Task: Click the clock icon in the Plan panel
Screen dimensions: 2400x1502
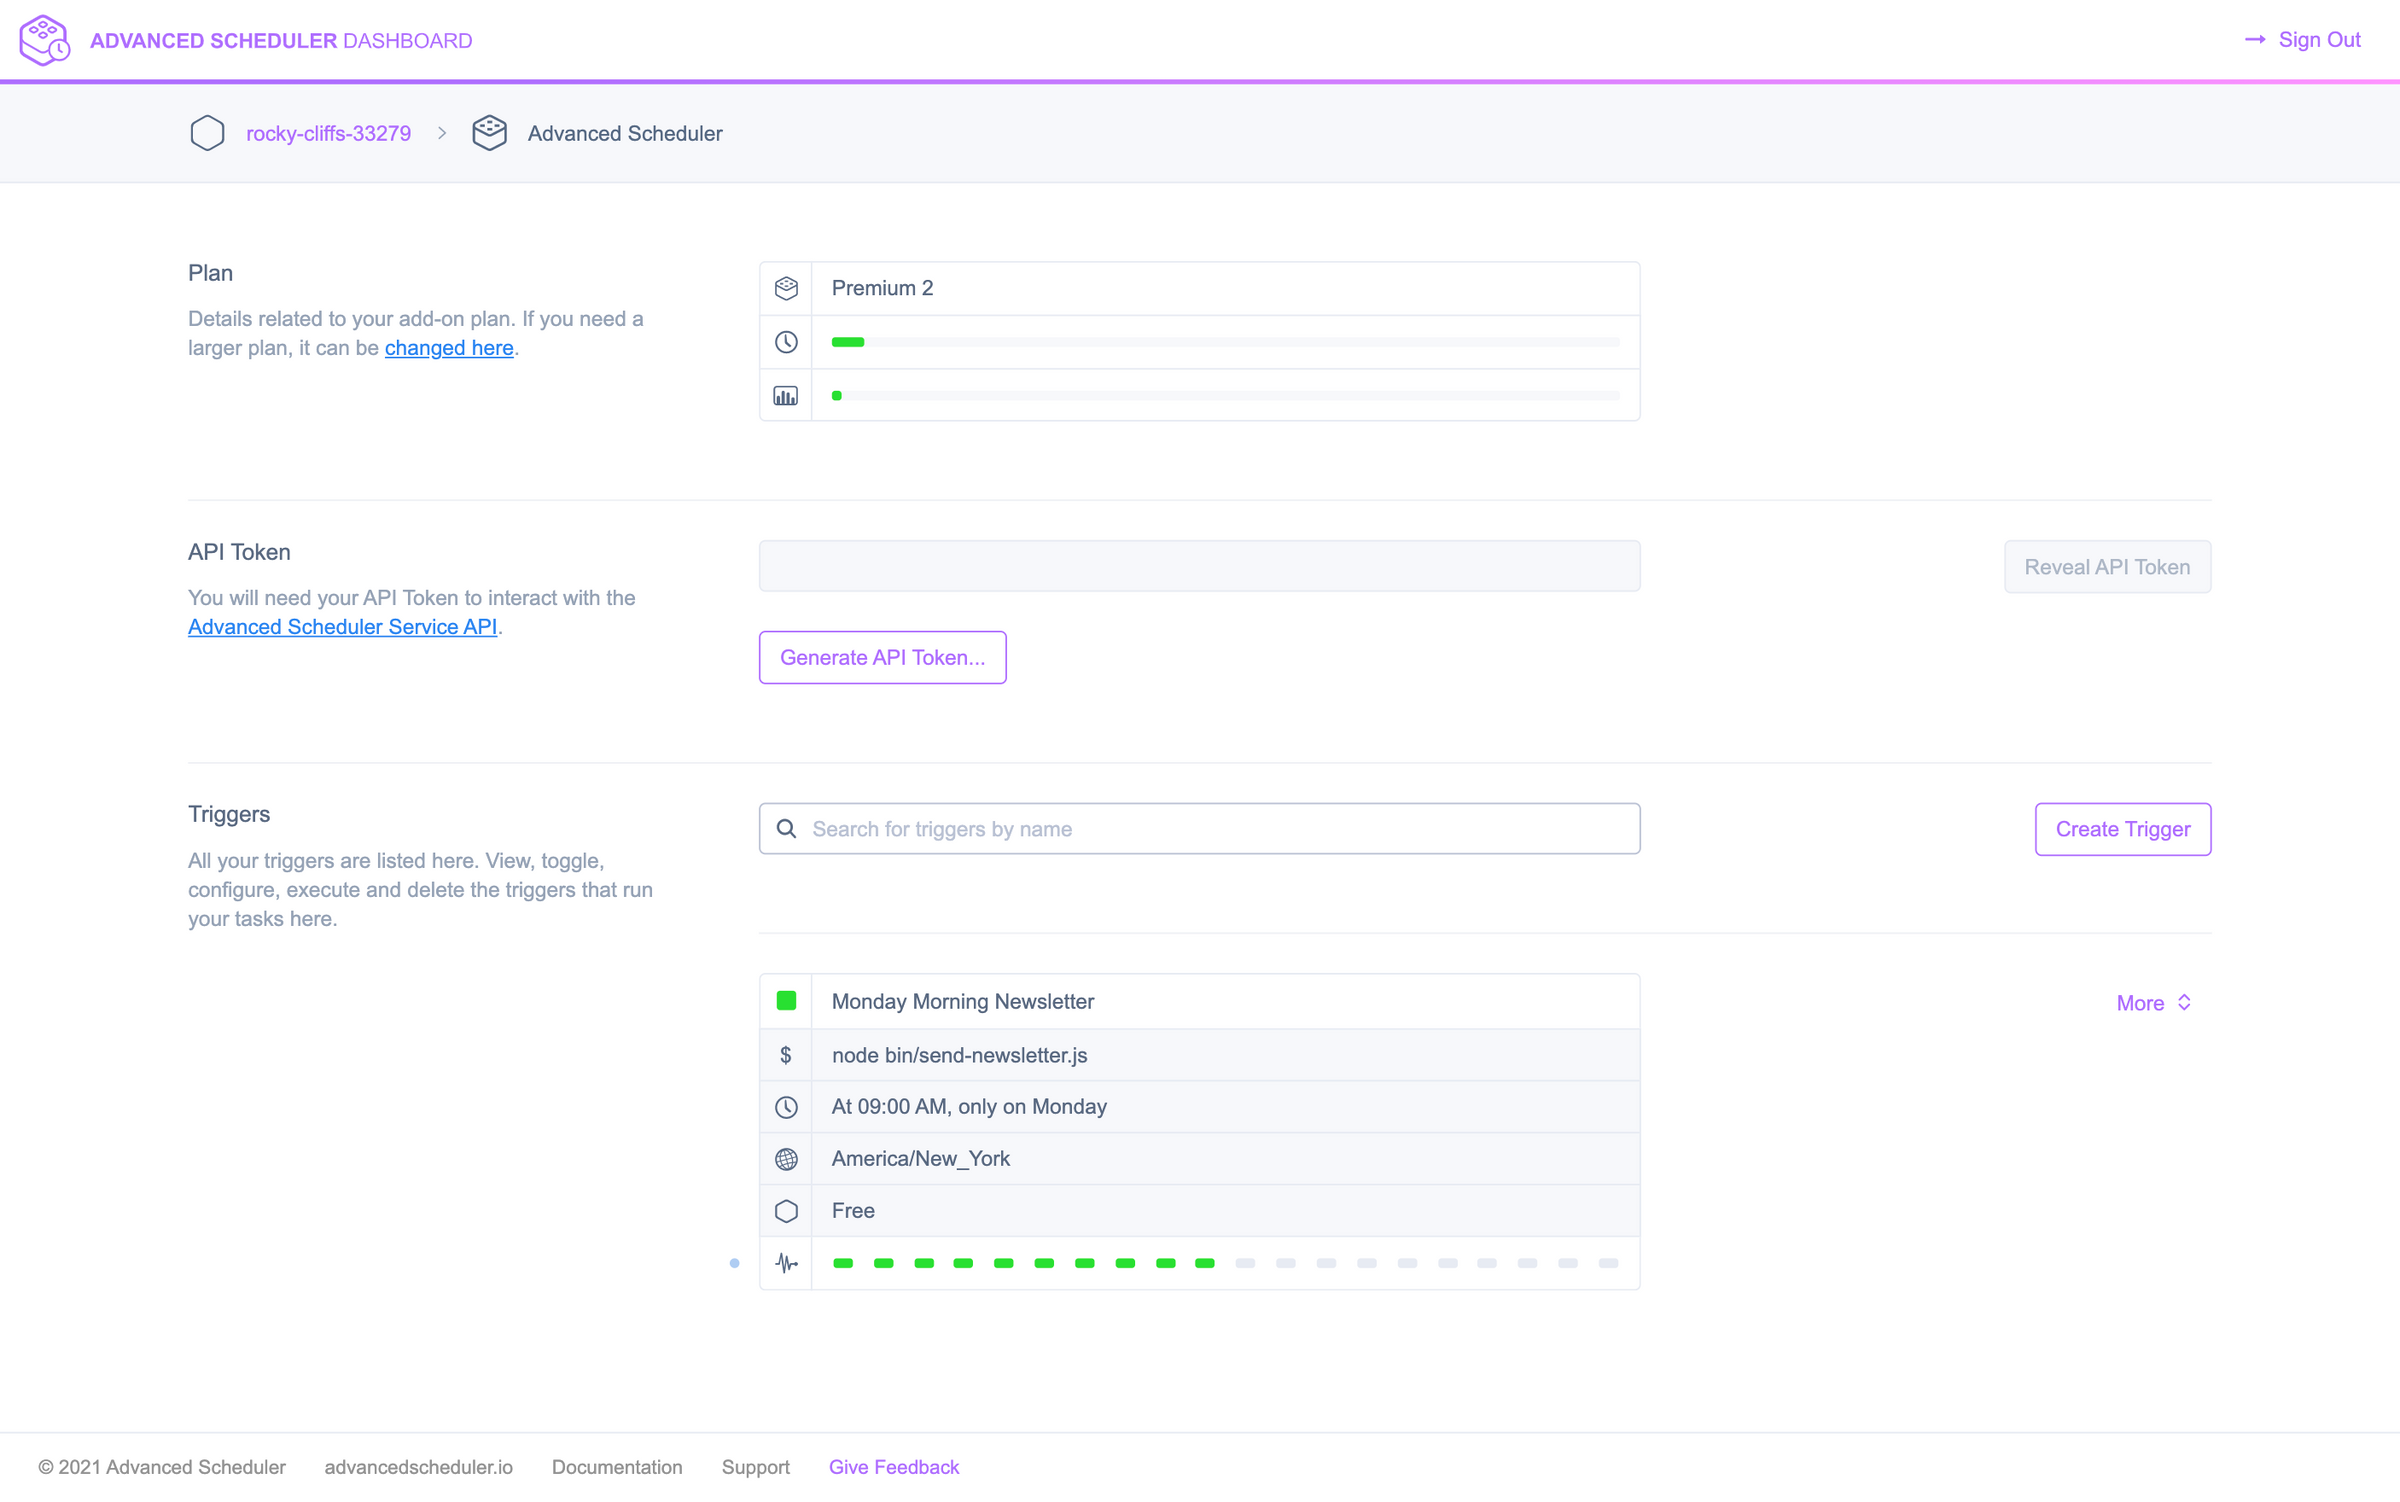Action: coord(786,341)
